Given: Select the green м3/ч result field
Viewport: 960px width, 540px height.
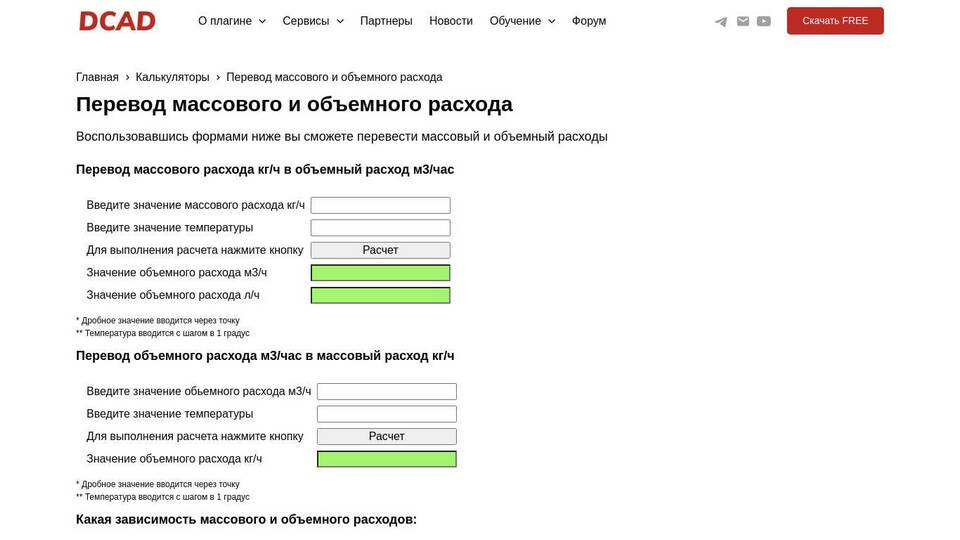Looking at the screenshot, I should (380, 272).
